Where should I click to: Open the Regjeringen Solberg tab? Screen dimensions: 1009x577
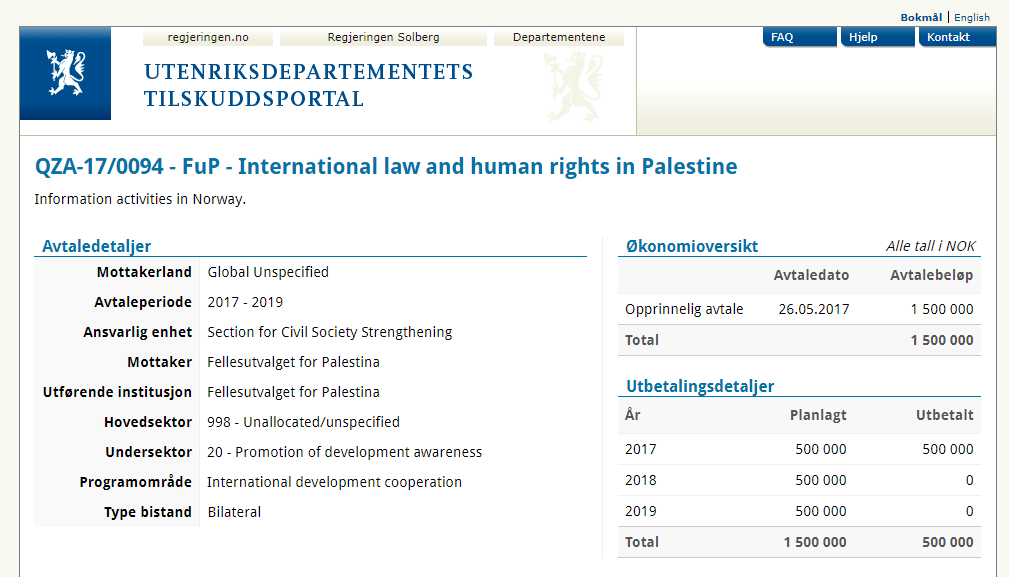[383, 38]
